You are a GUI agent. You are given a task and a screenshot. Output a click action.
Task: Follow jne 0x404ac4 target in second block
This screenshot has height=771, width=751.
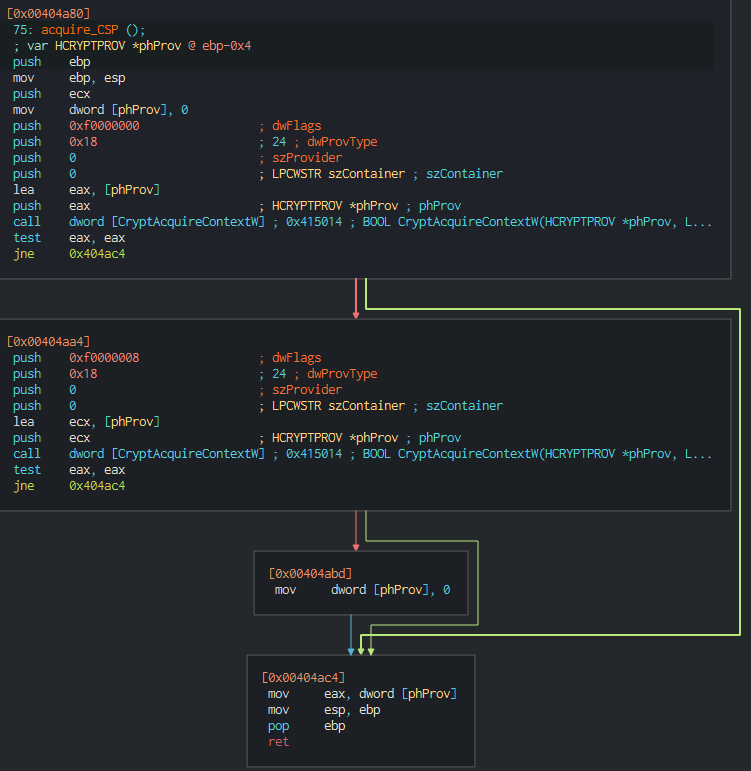97,486
